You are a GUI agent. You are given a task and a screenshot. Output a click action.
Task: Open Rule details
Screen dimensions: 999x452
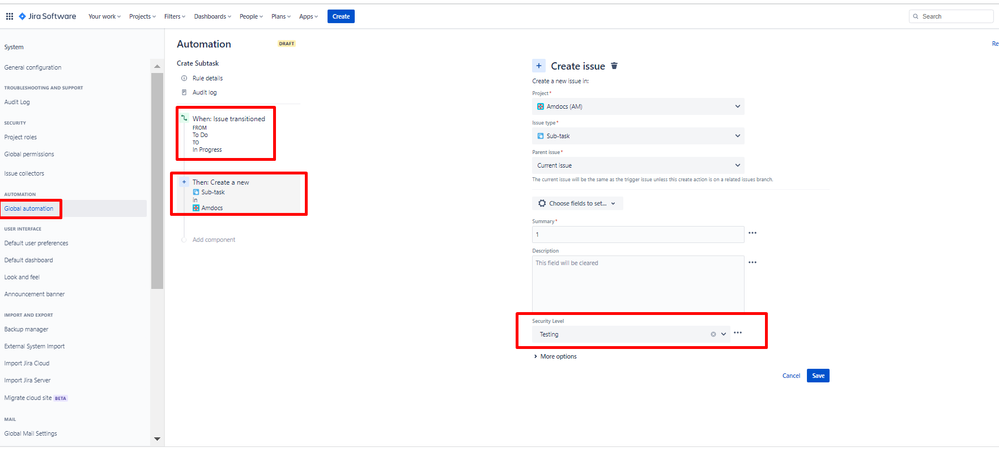point(208,78)
